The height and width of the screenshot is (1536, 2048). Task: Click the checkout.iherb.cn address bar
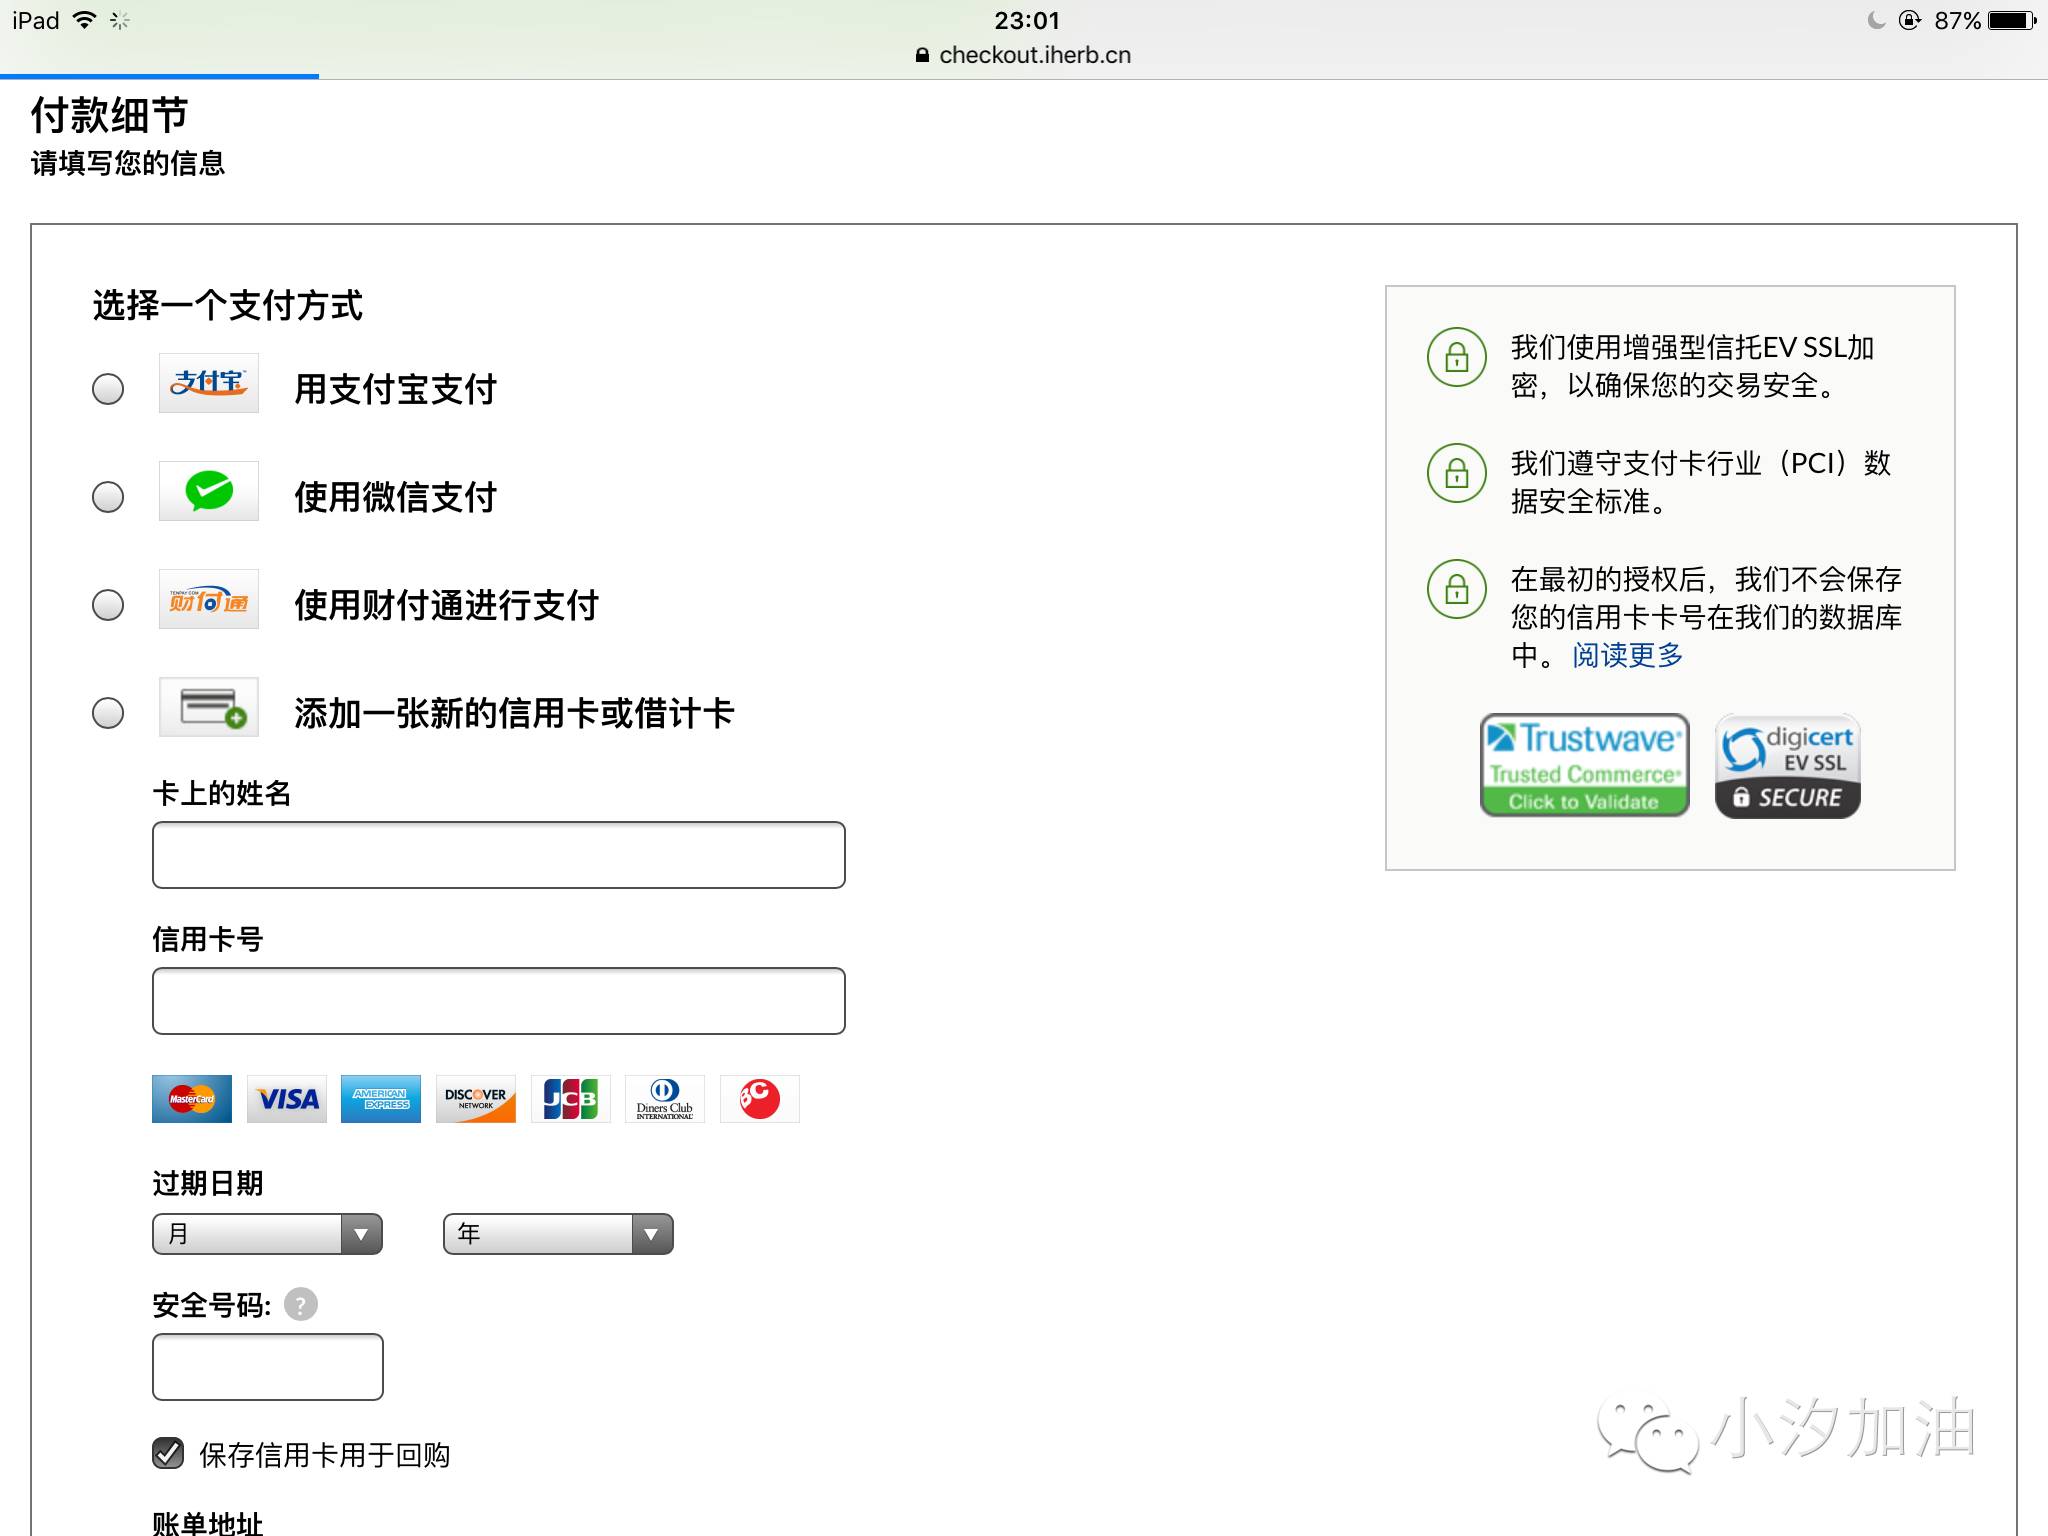1024,55
